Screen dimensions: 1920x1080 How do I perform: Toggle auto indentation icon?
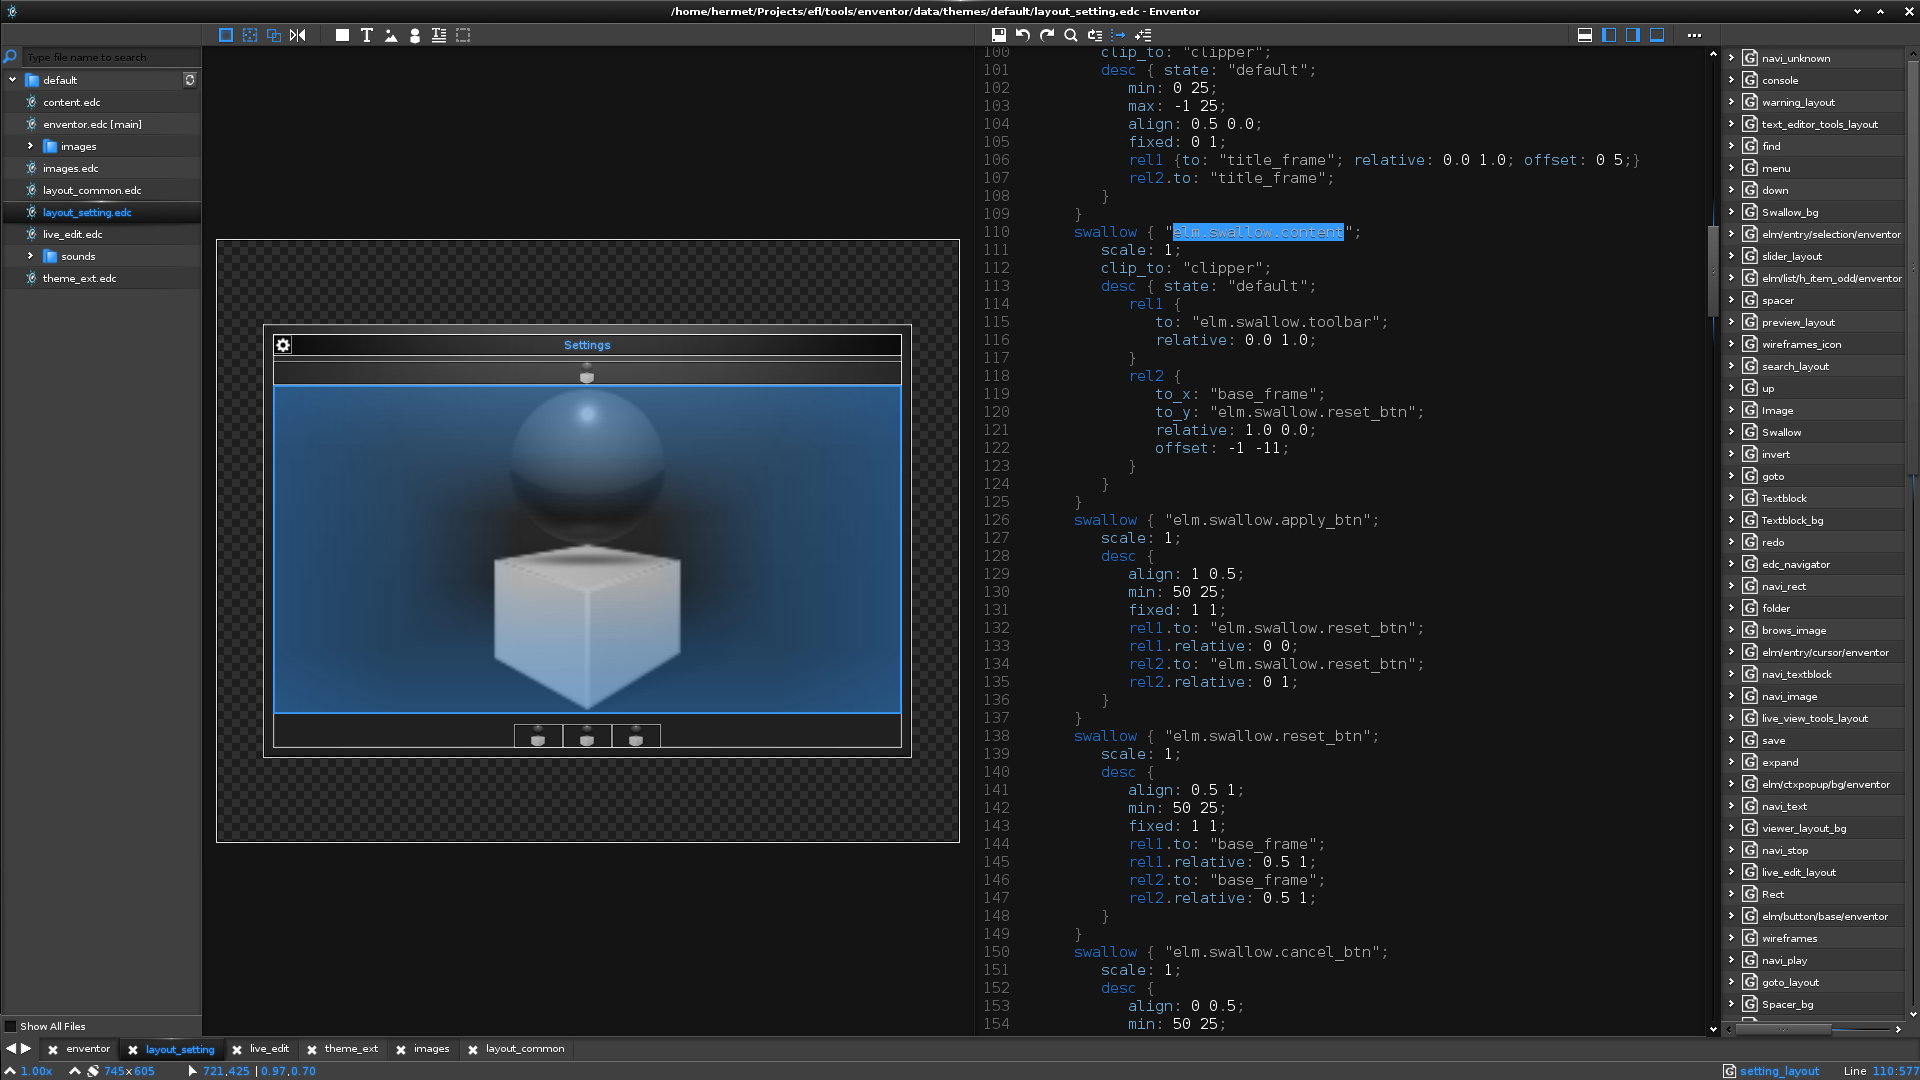1119,35
